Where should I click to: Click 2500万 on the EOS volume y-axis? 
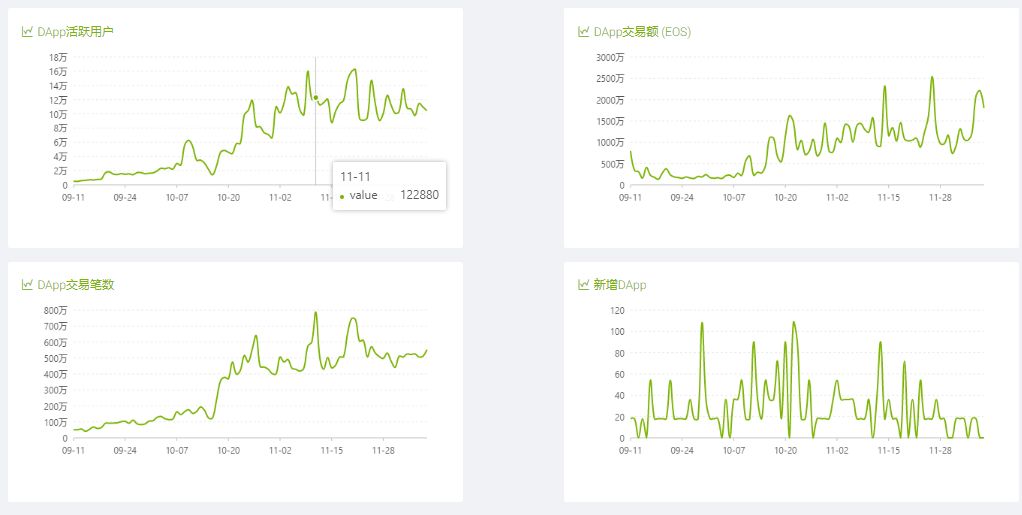tap(610, 79)
